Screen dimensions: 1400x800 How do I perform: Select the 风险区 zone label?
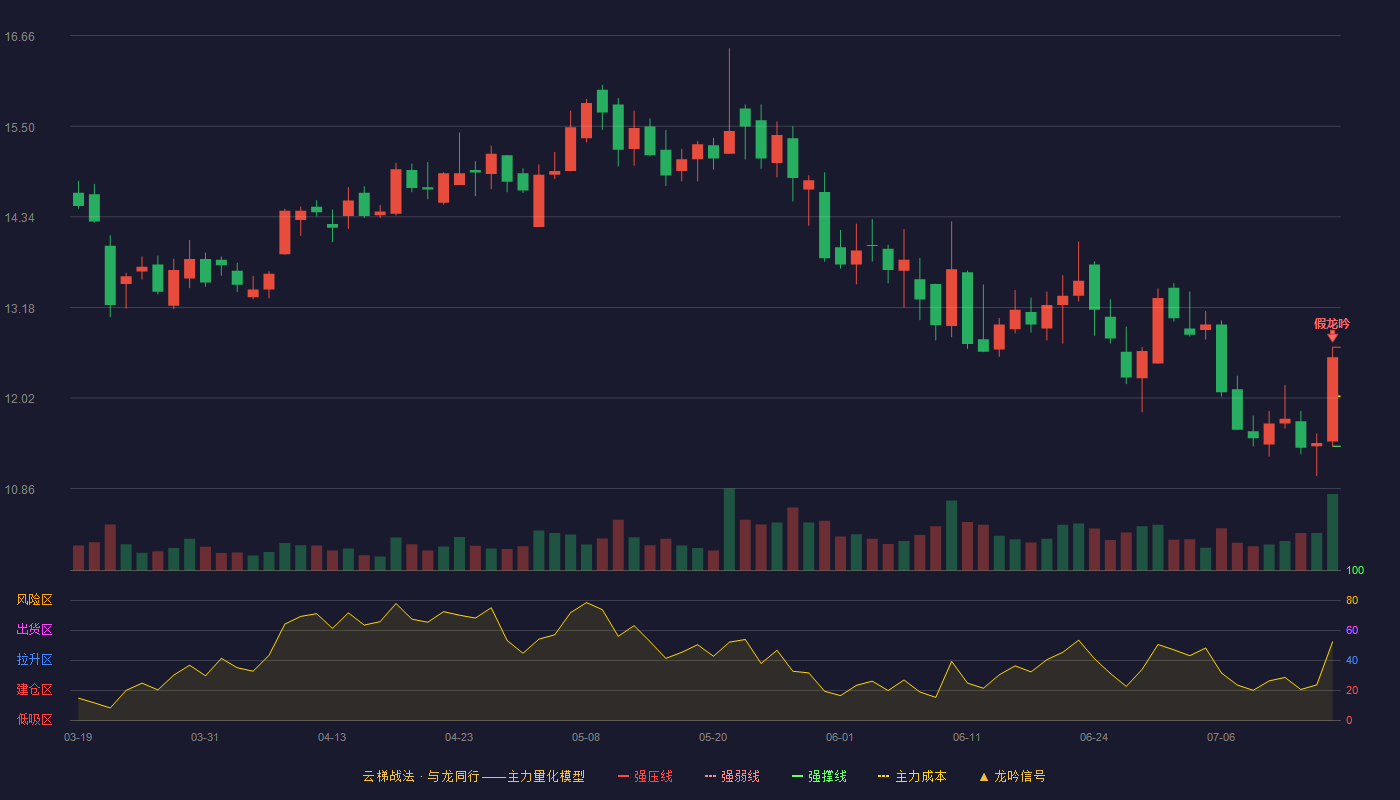click(x=34, y=600)
